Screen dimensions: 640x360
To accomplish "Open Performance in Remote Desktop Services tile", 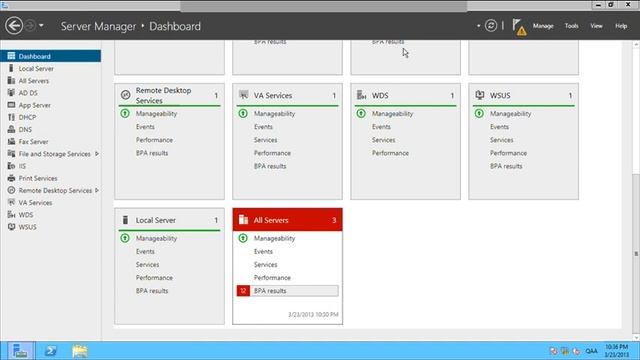I will point(154,140).
